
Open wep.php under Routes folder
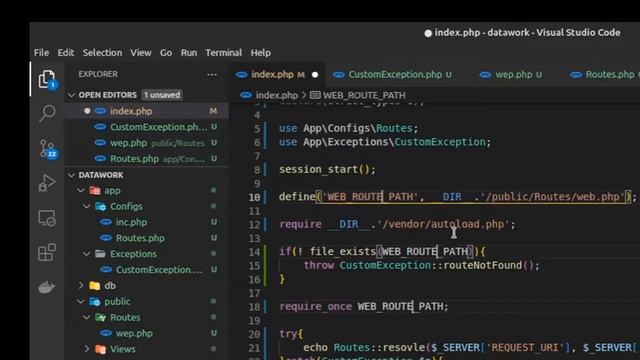click(147, 333)
